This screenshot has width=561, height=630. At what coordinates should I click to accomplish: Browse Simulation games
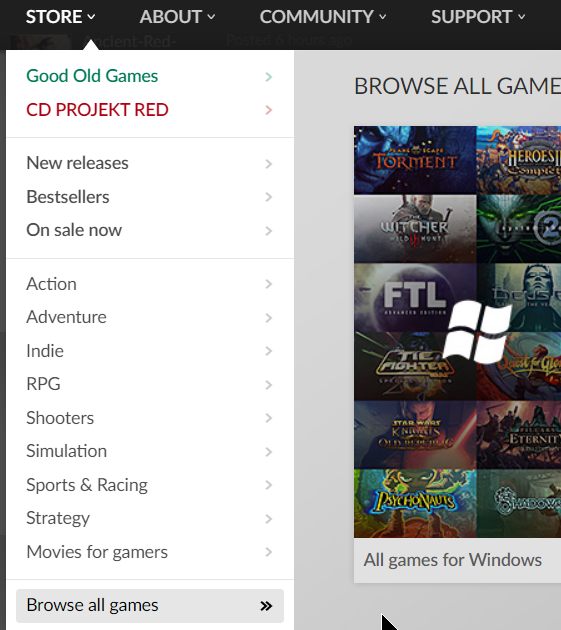(x=150, y=451)
